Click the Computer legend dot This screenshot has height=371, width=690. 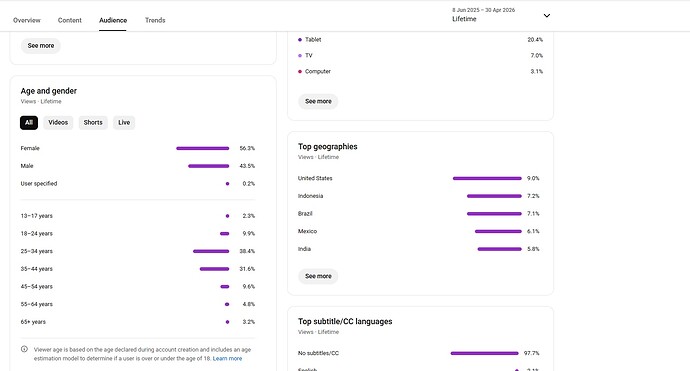[300, 71]
